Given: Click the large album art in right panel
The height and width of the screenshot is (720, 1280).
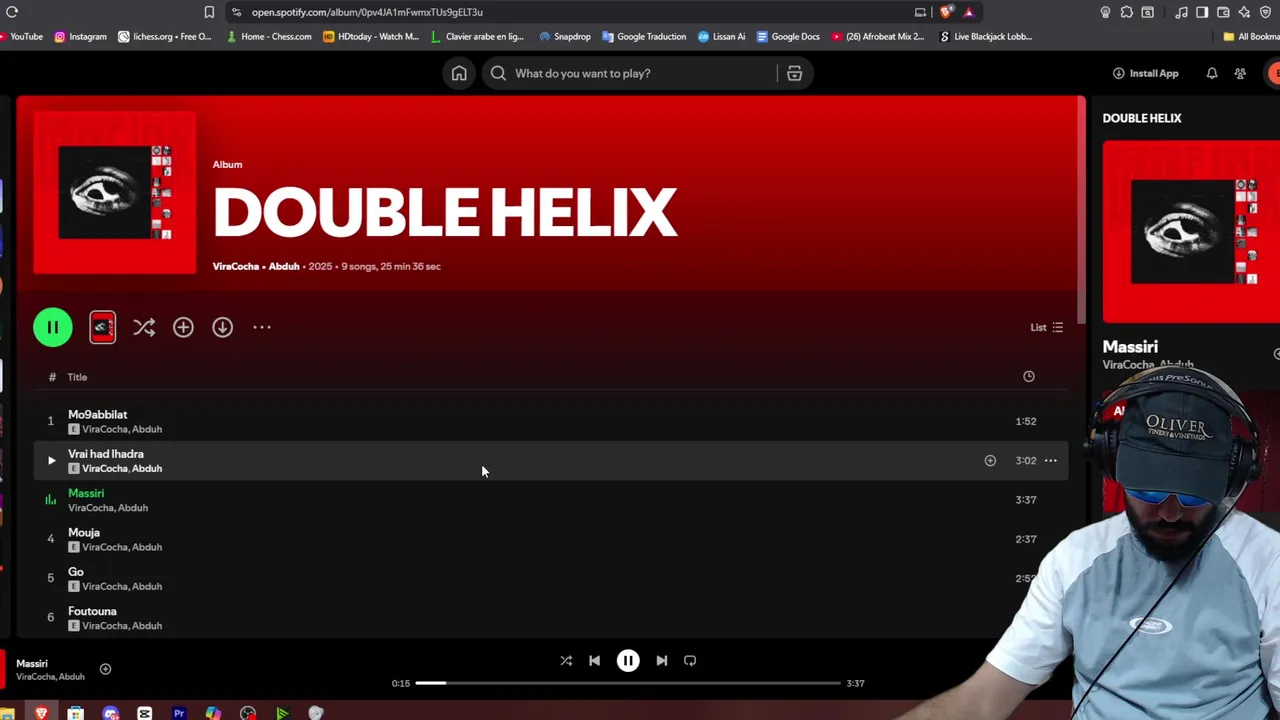Looking at the screenshot, I should click(1190, 232).
